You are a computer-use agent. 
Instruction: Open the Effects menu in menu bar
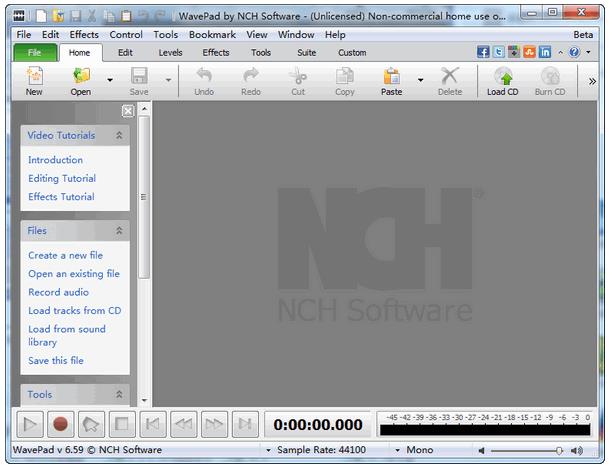(x=84, y=35)
